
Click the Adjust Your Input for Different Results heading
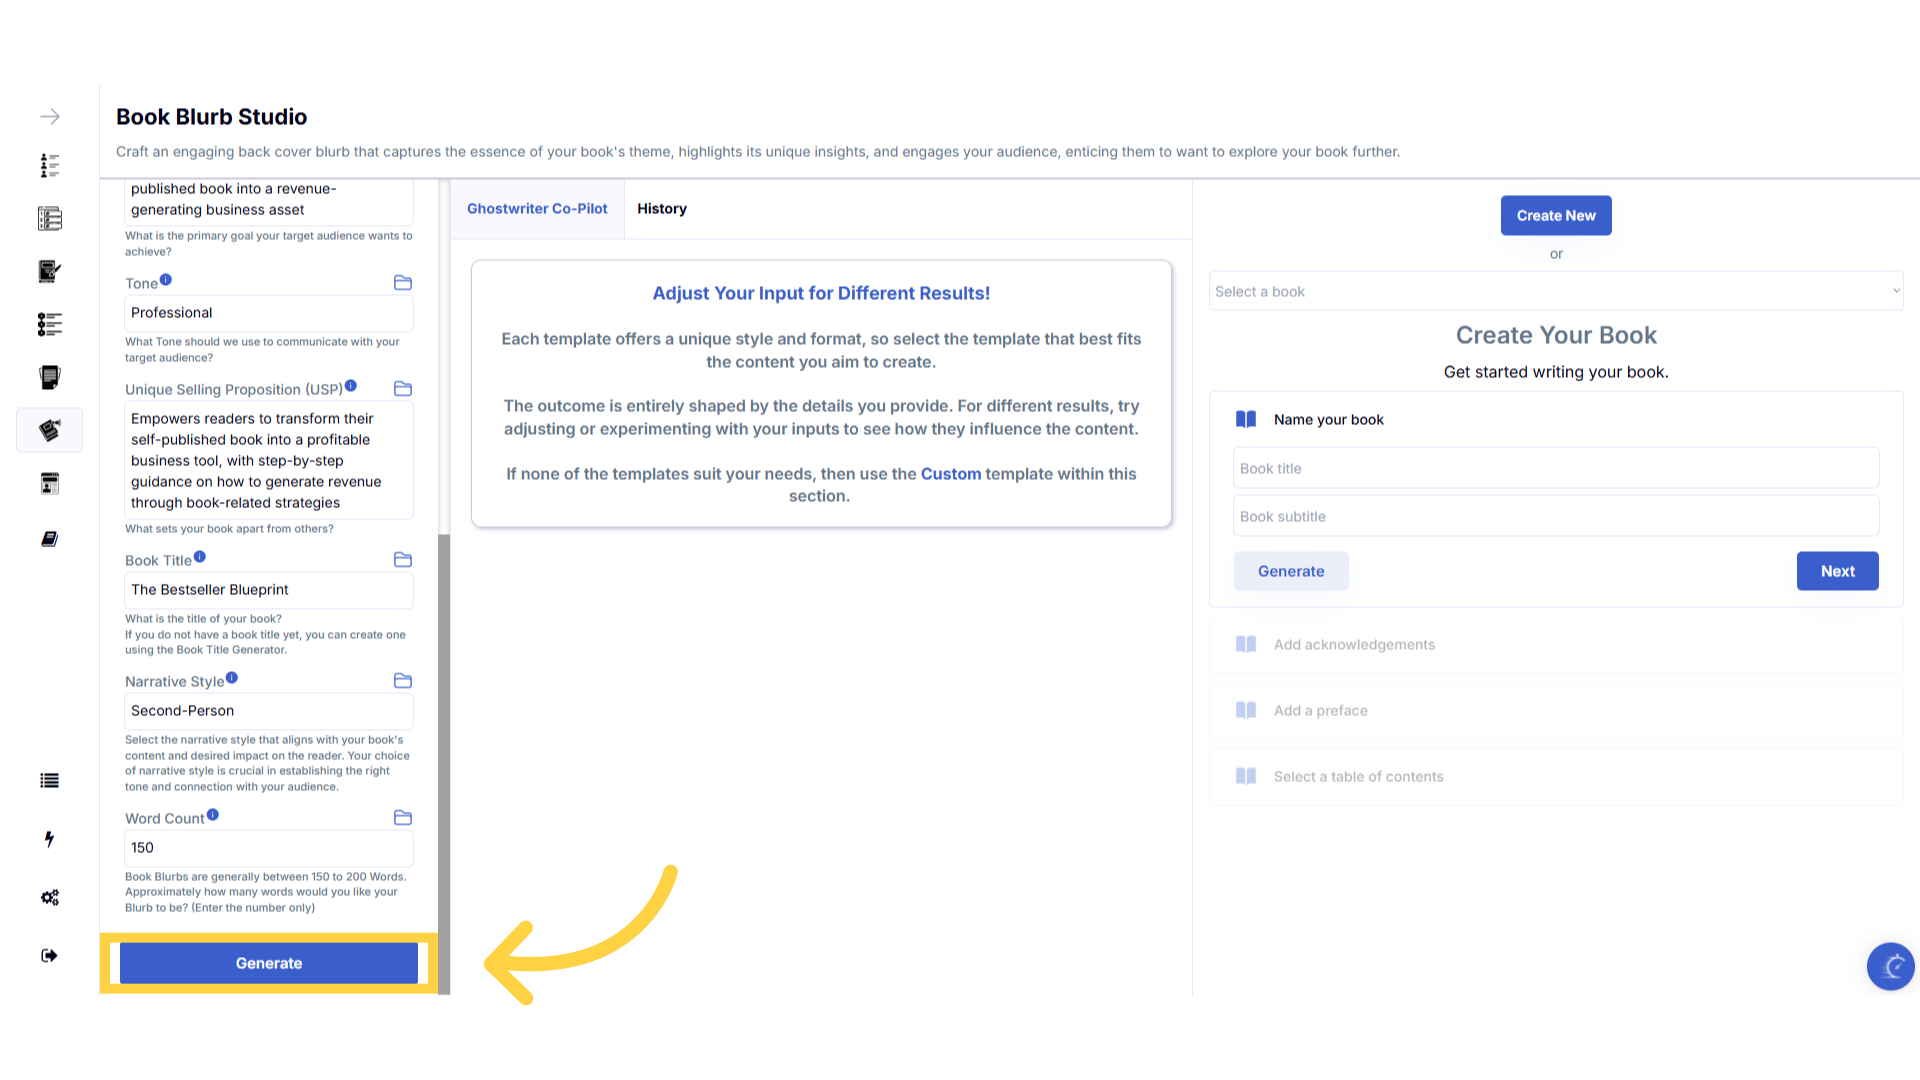pyautogui.click(x=821, y=293)
